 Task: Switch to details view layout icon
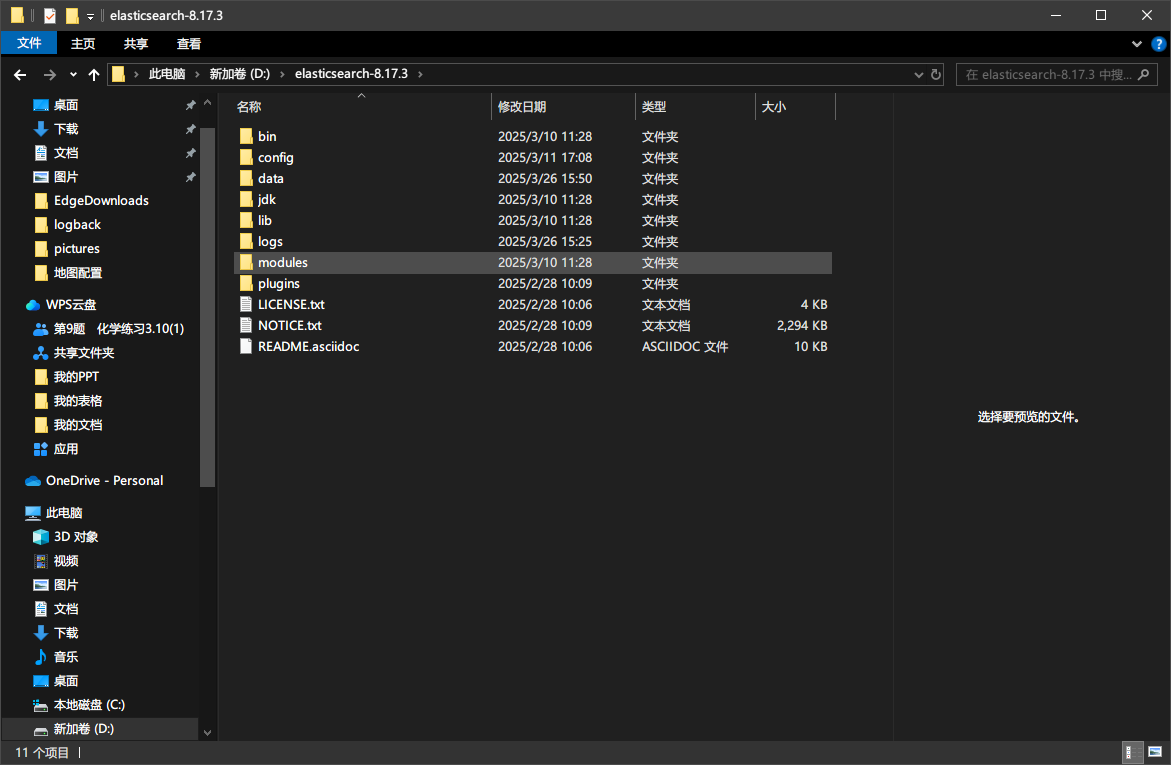[x=1133, y=752]
